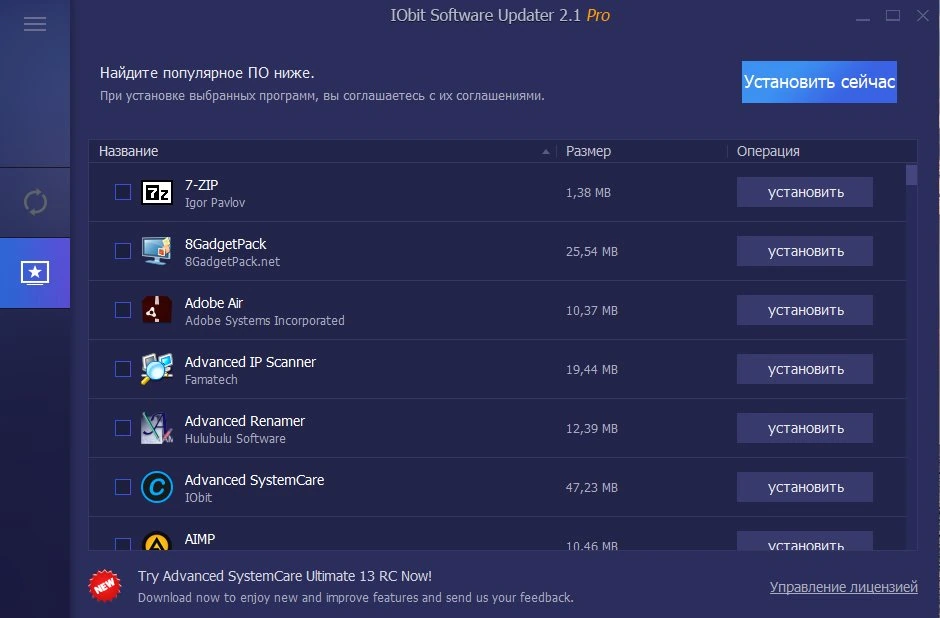940x618 pixels.
Task: Click the Advanced Renamer icon
Action: click(157, 428)
